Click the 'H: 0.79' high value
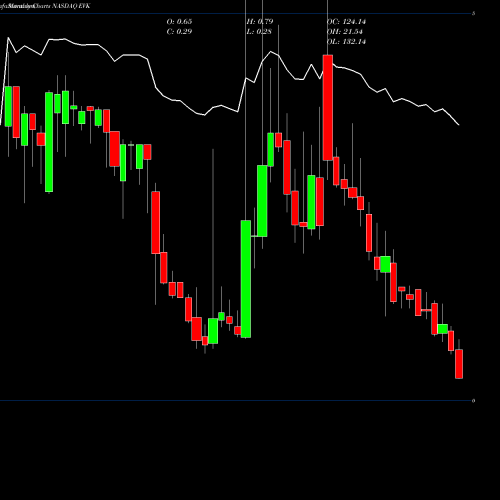Viewport: 500px width, 500px height. (x=260, y=21)
